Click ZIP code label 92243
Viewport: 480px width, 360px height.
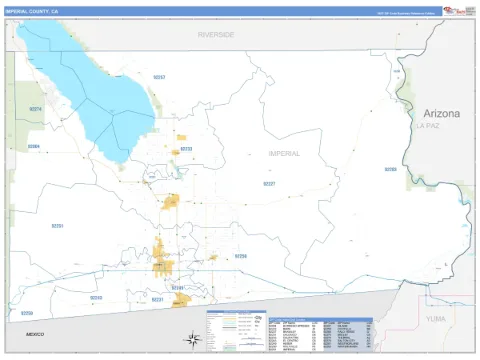pos(96,298)
